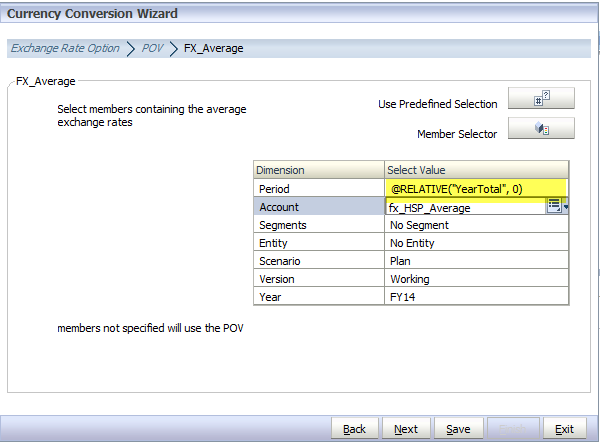The height and width of the screenshot is (443, 600).
Task: Select the FX_Average breadcrumb step
Action: click(214, 49)
